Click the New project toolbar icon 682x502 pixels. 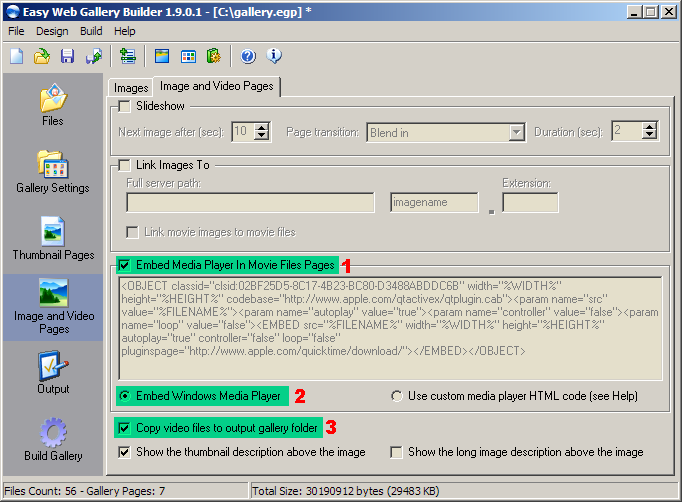click(17, 56)
